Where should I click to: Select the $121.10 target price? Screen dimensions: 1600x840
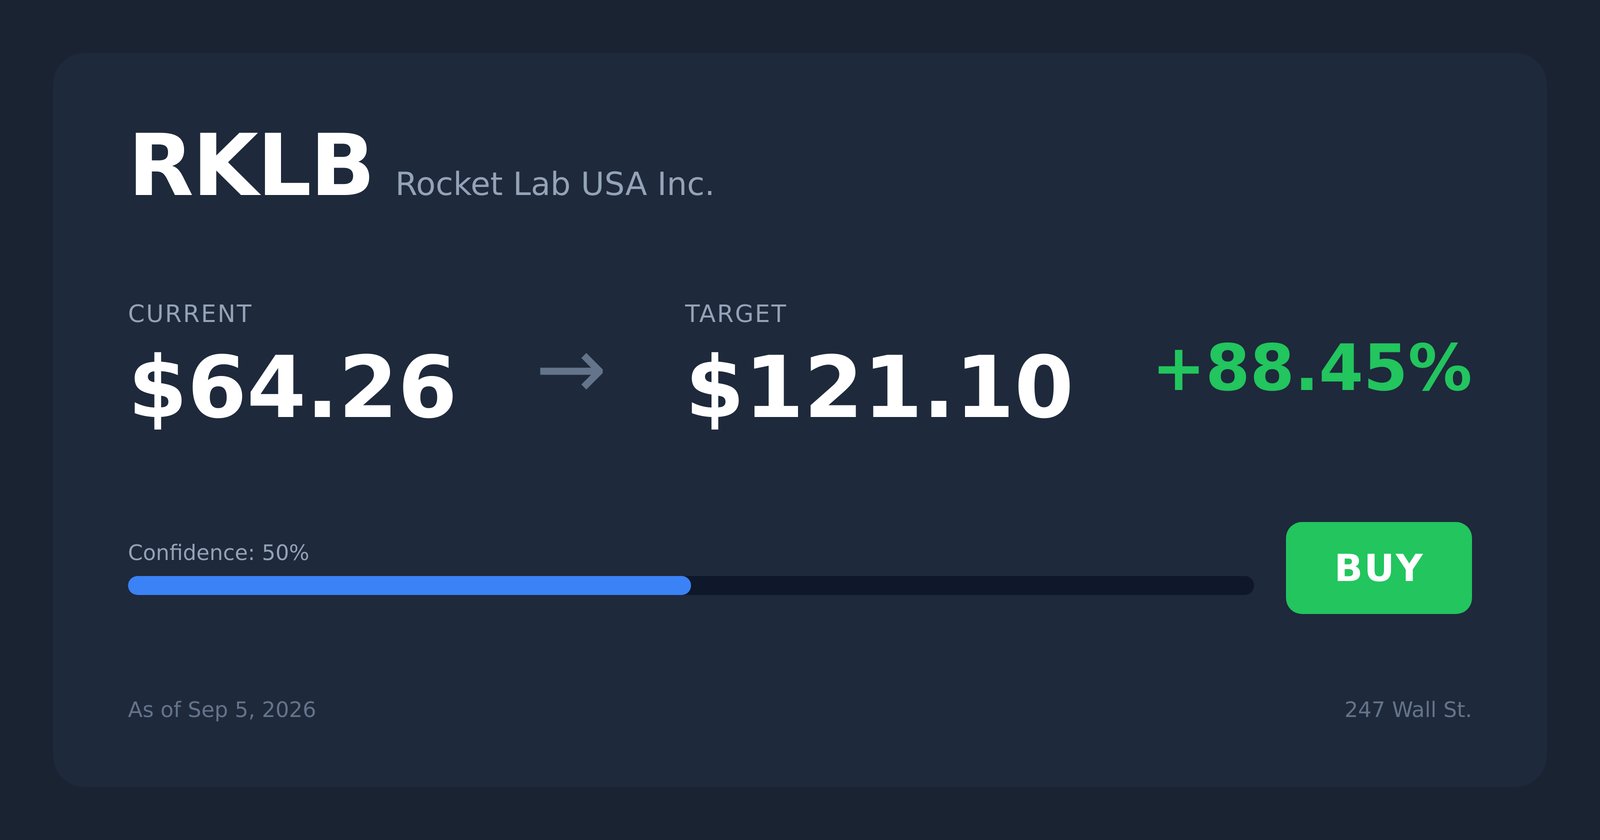(x=880, y=388)
